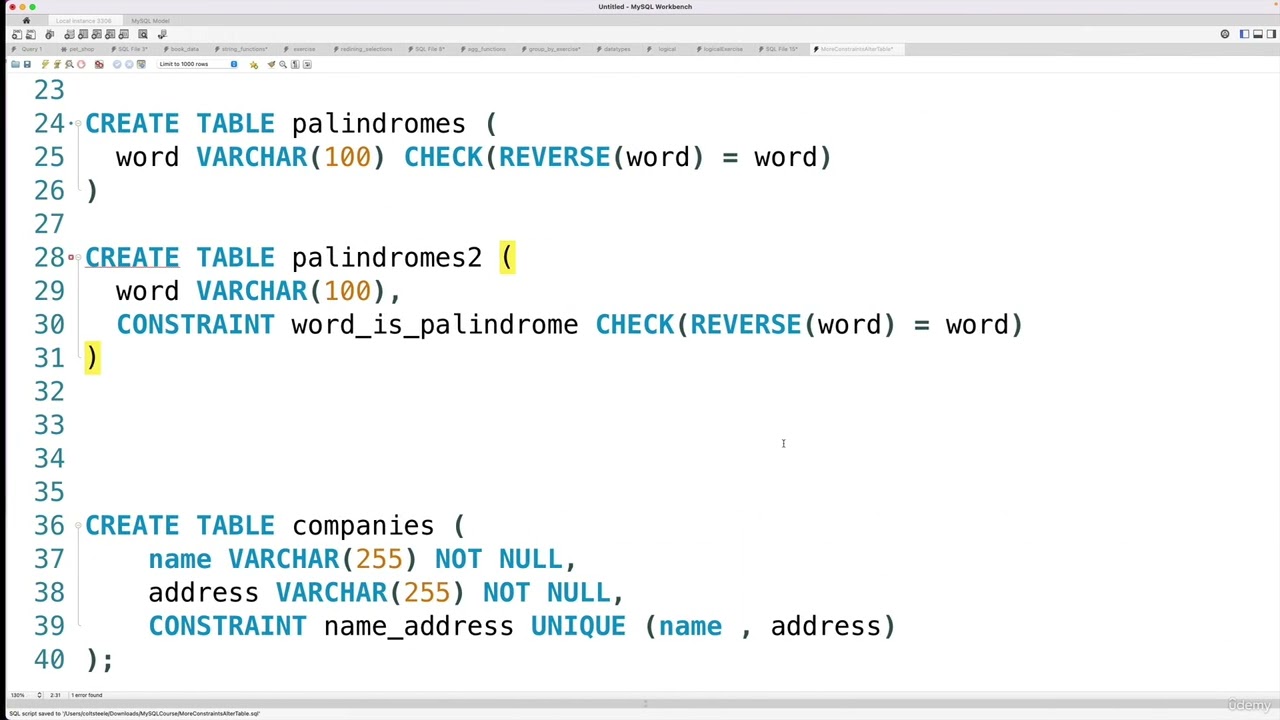This screenshot has height=720, width=1280.
Task: Toggle invisible characters display icon
Action: coord(295,64)
